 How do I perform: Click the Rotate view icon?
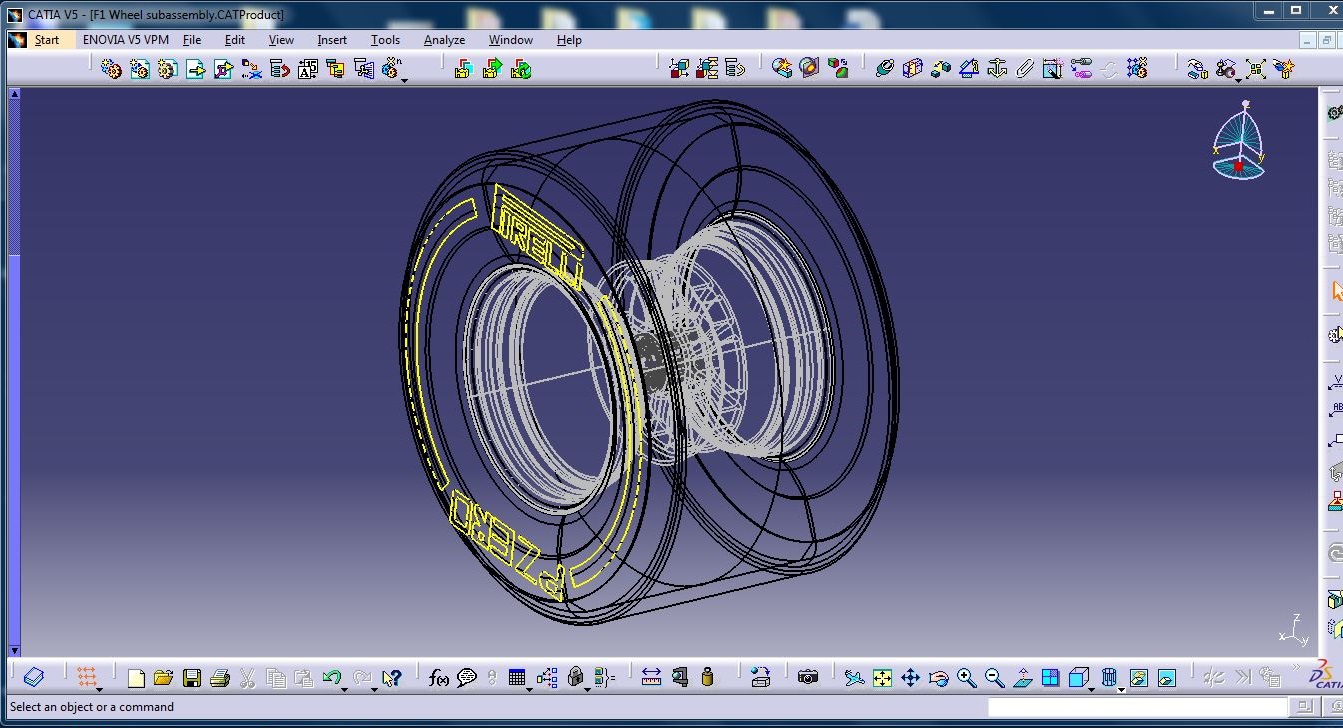click(938, 678)
